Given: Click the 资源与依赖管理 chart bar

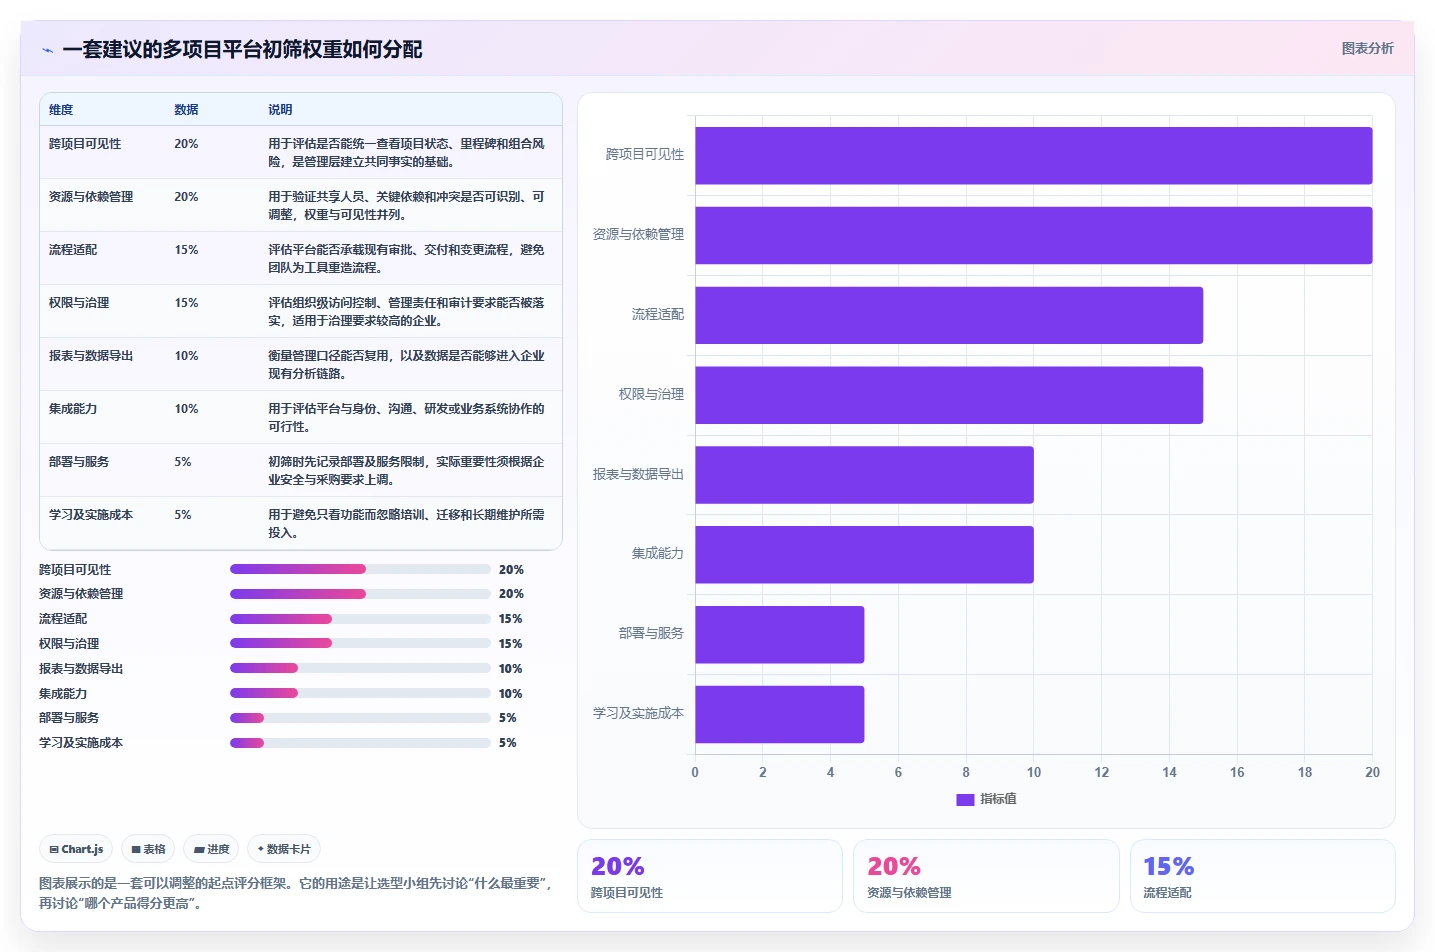Looking at the screenshot, I should pos(1033,235).
